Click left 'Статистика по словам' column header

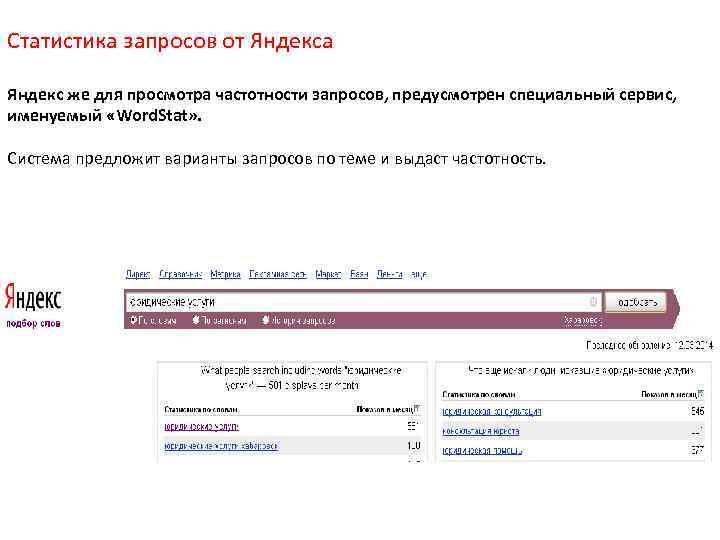(201, 409)
